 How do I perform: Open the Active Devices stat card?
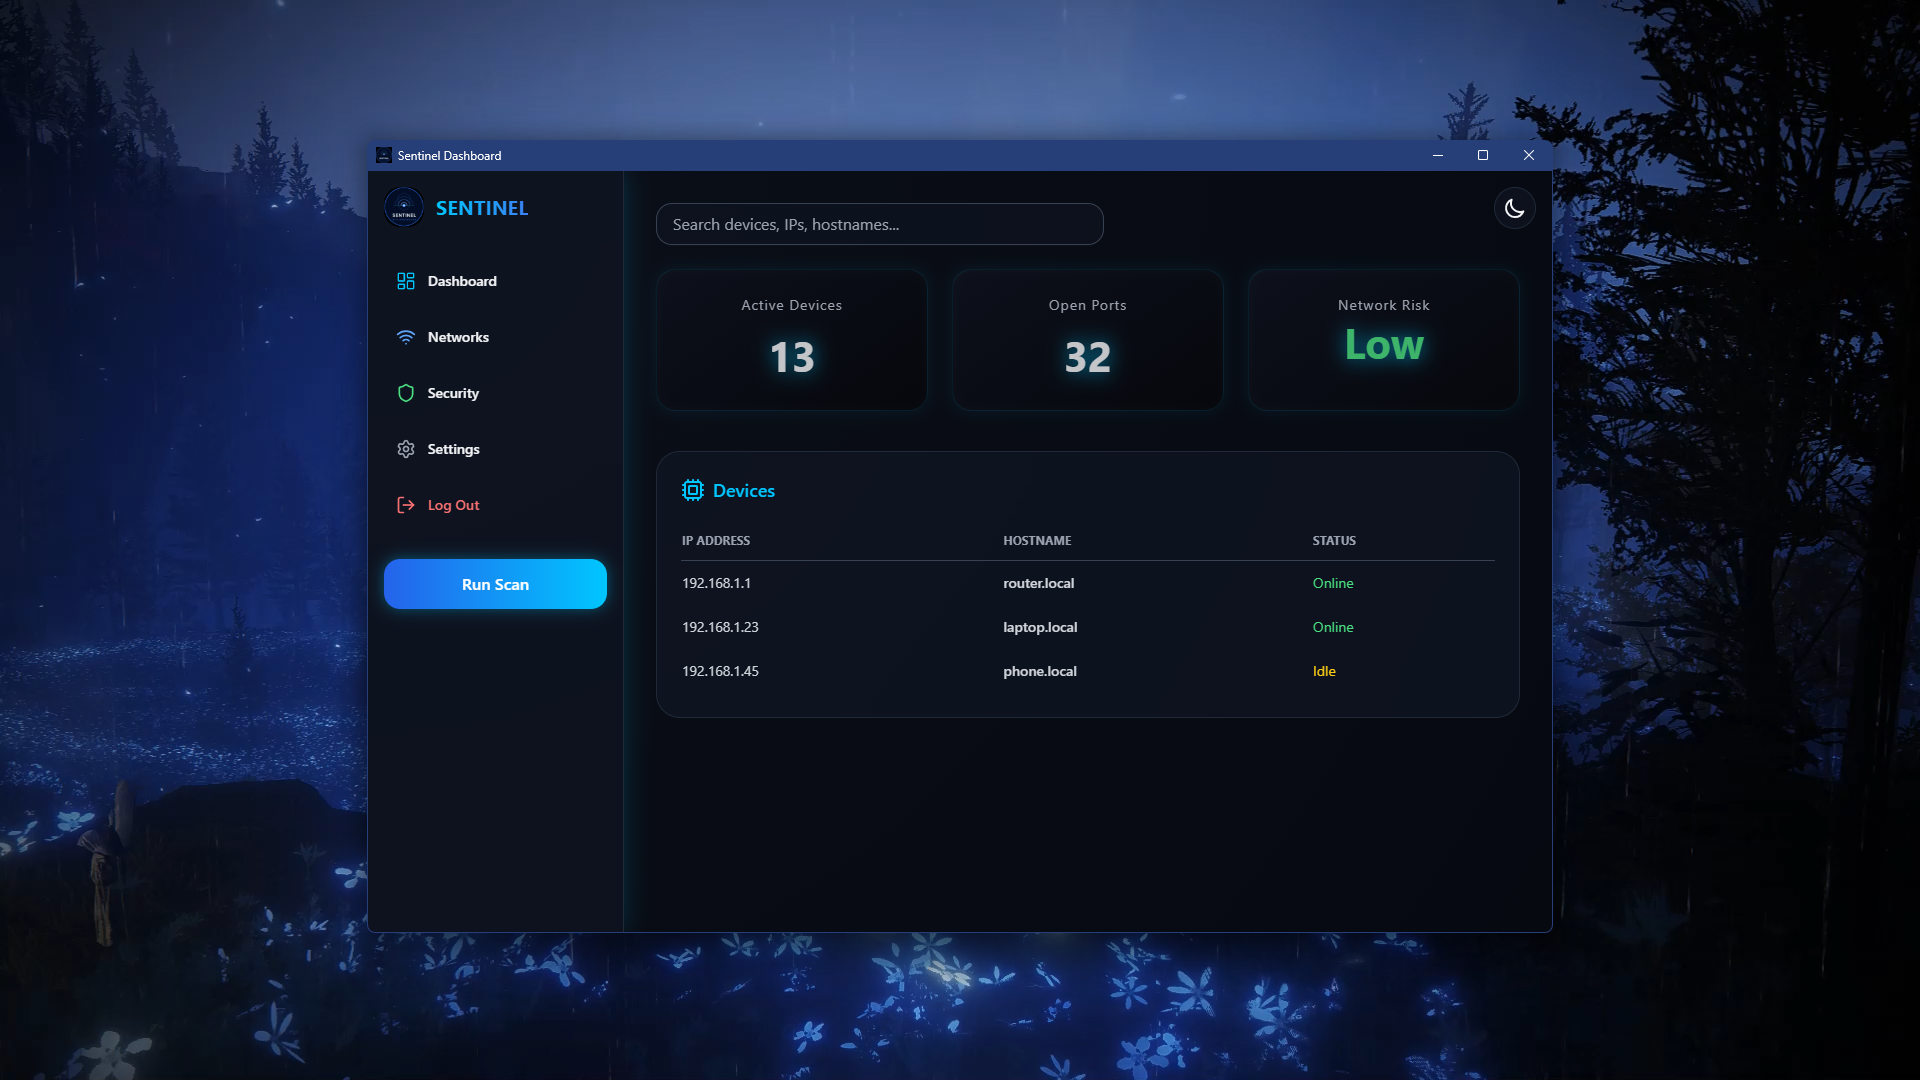tap(791, 339)
